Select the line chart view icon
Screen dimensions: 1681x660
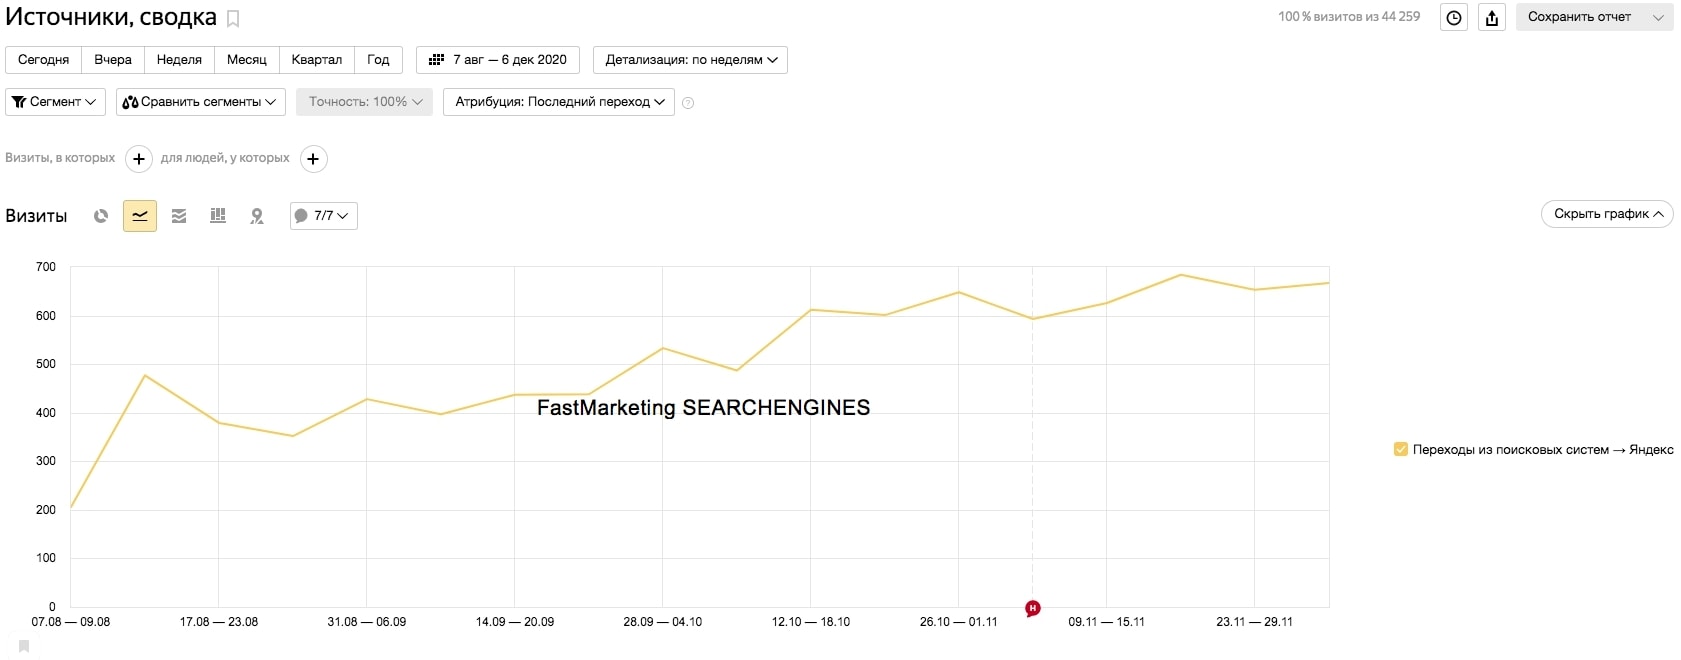(x=140, y=216)
